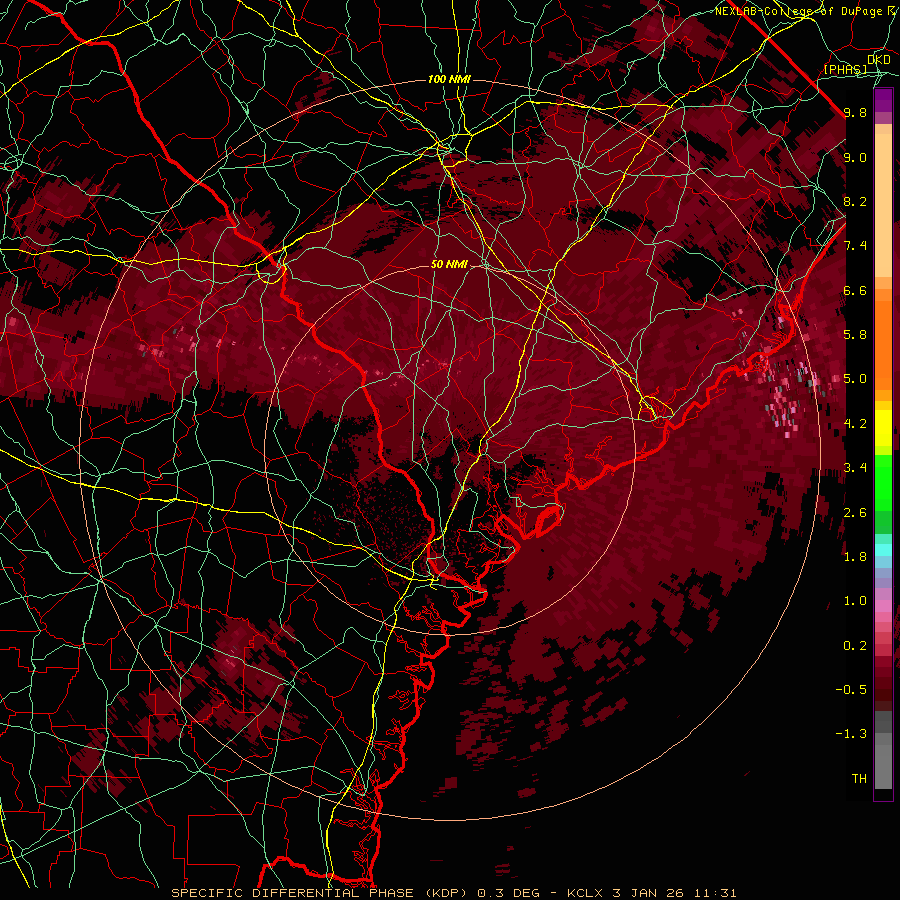Click the 9.8 value on the scale
This screenshot has height=900, width=900.
[855, 112]
